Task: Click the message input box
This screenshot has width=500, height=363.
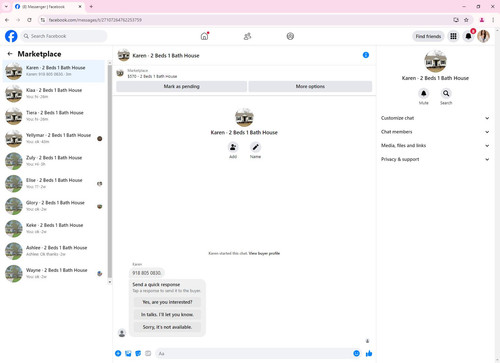Action: tap(255, 353)
